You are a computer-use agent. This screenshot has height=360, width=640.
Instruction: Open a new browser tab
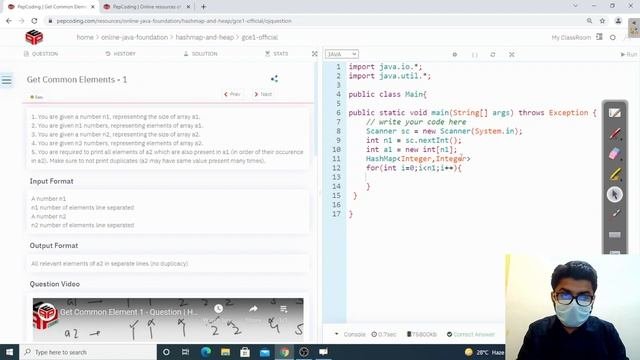tap(203, 7)
